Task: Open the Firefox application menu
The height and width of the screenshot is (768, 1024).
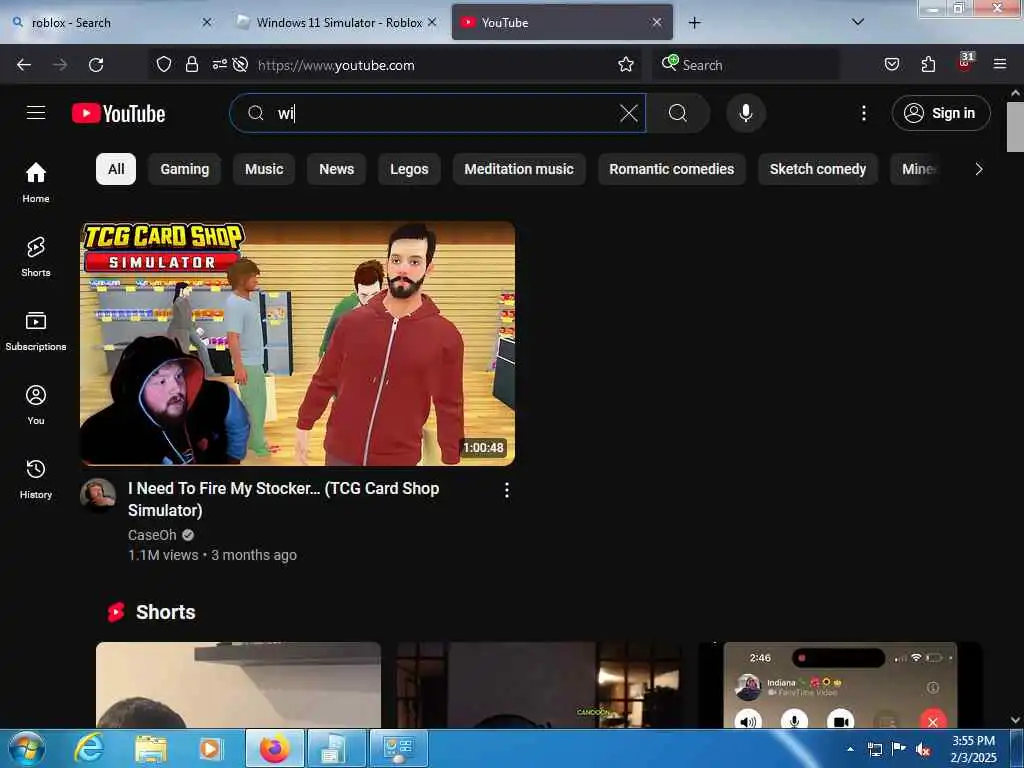Action: click(x=1000, y=64)
